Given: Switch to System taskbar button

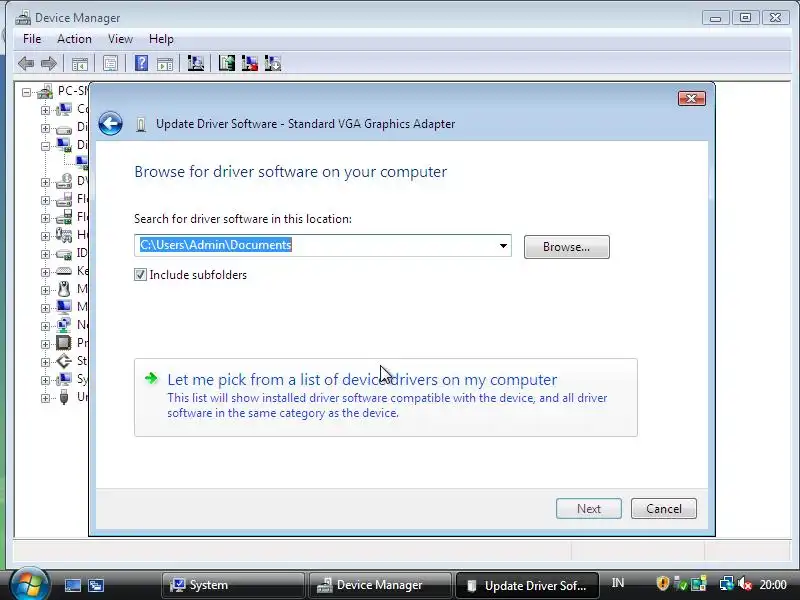Looking at the screenshot, I should click(233, 585).
